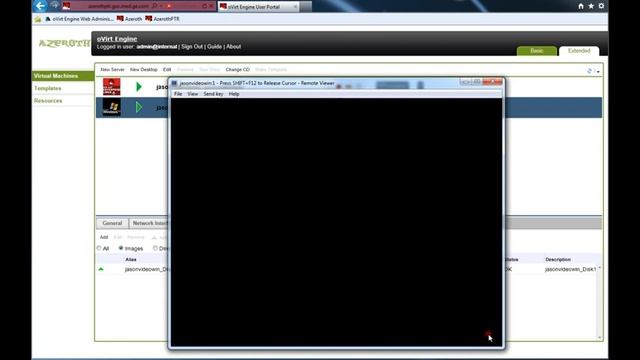Screen dimensions: 640x360
Task: Select the Images radio button
Action: (x=121, y=248)
